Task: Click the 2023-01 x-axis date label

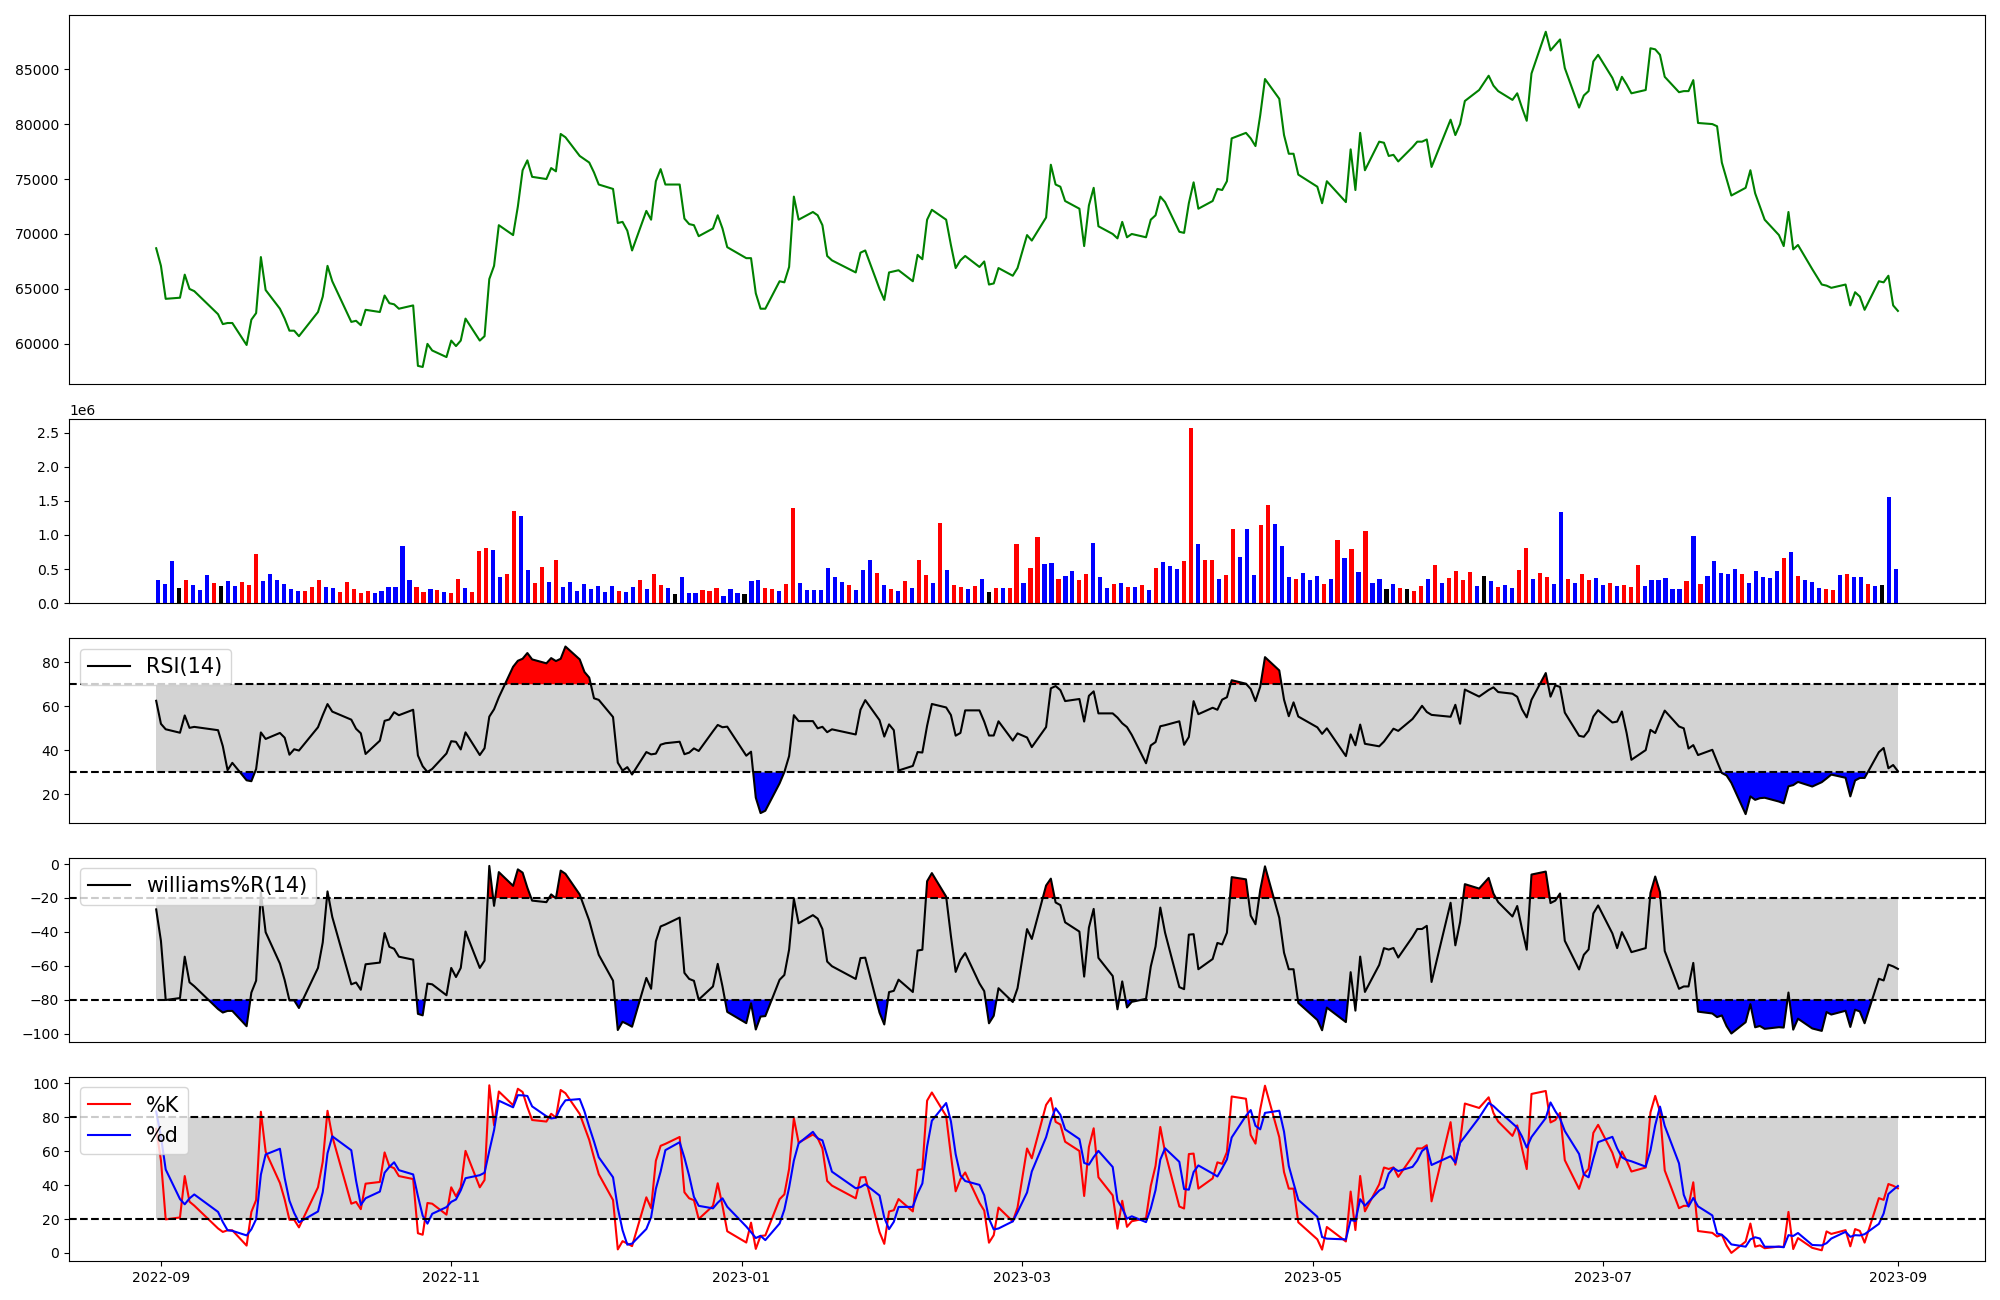Action: click(x=742, y=1277)
